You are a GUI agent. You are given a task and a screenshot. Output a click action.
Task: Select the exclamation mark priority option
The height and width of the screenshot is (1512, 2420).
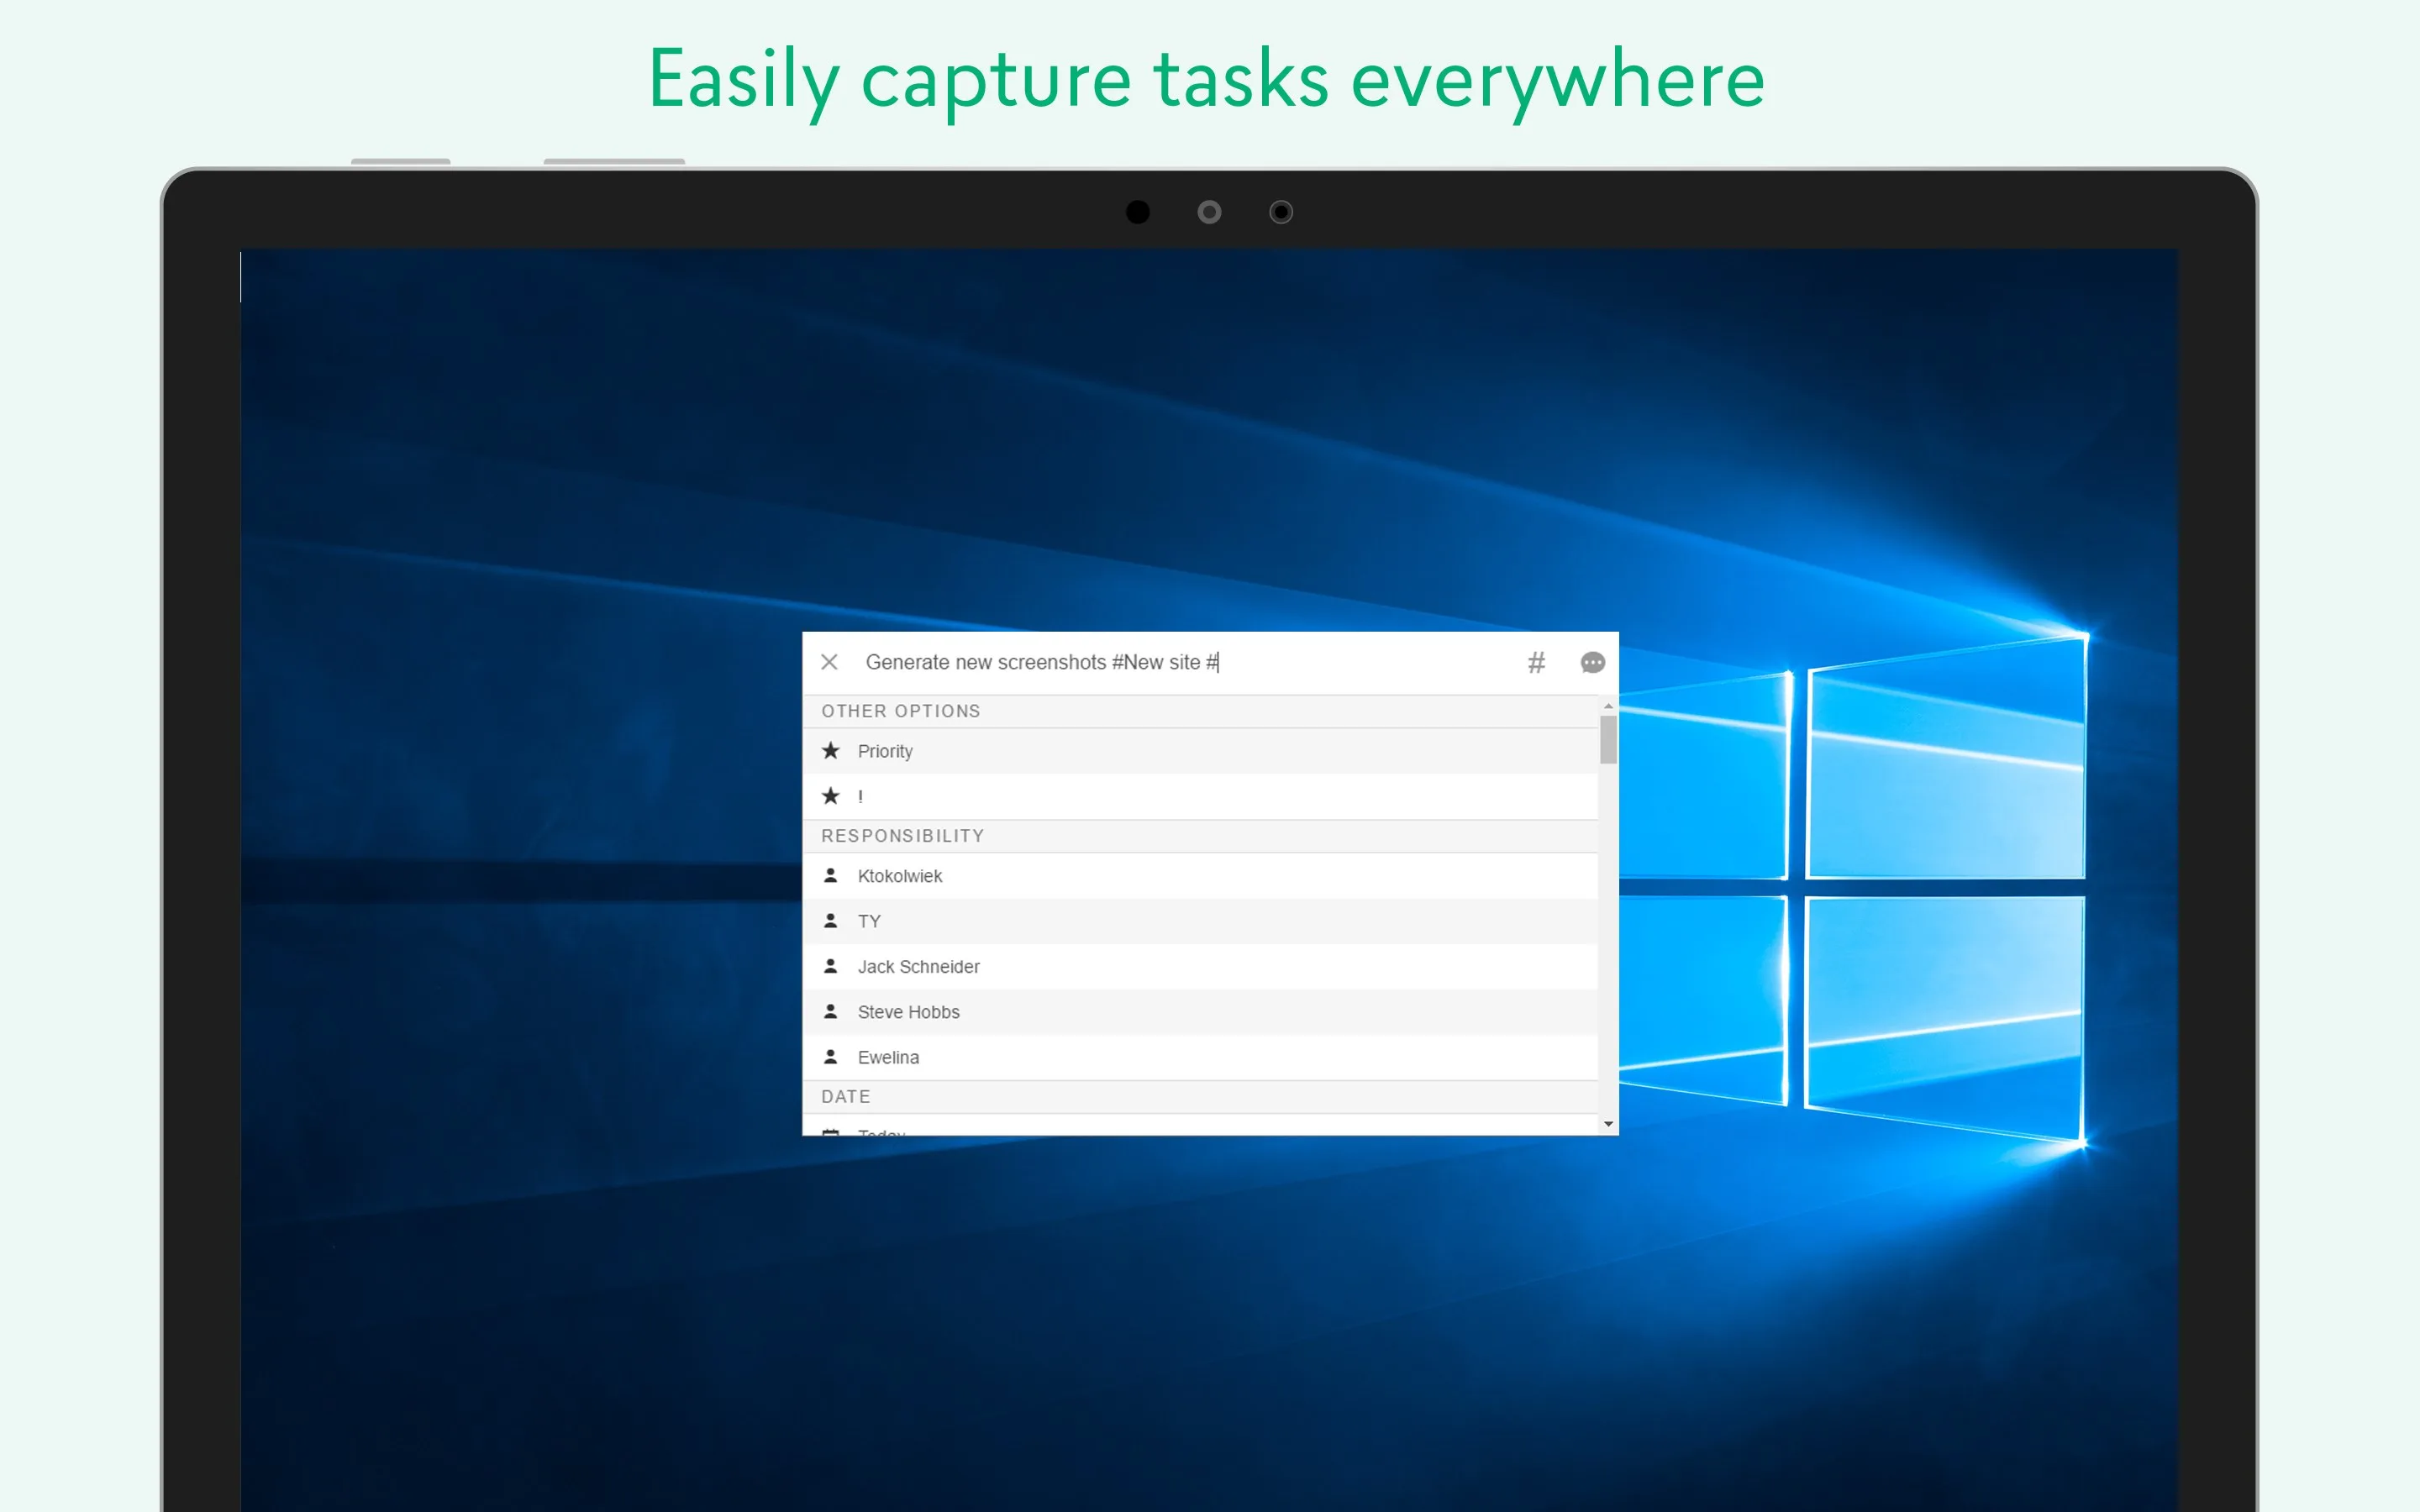tap(1200, 796)
